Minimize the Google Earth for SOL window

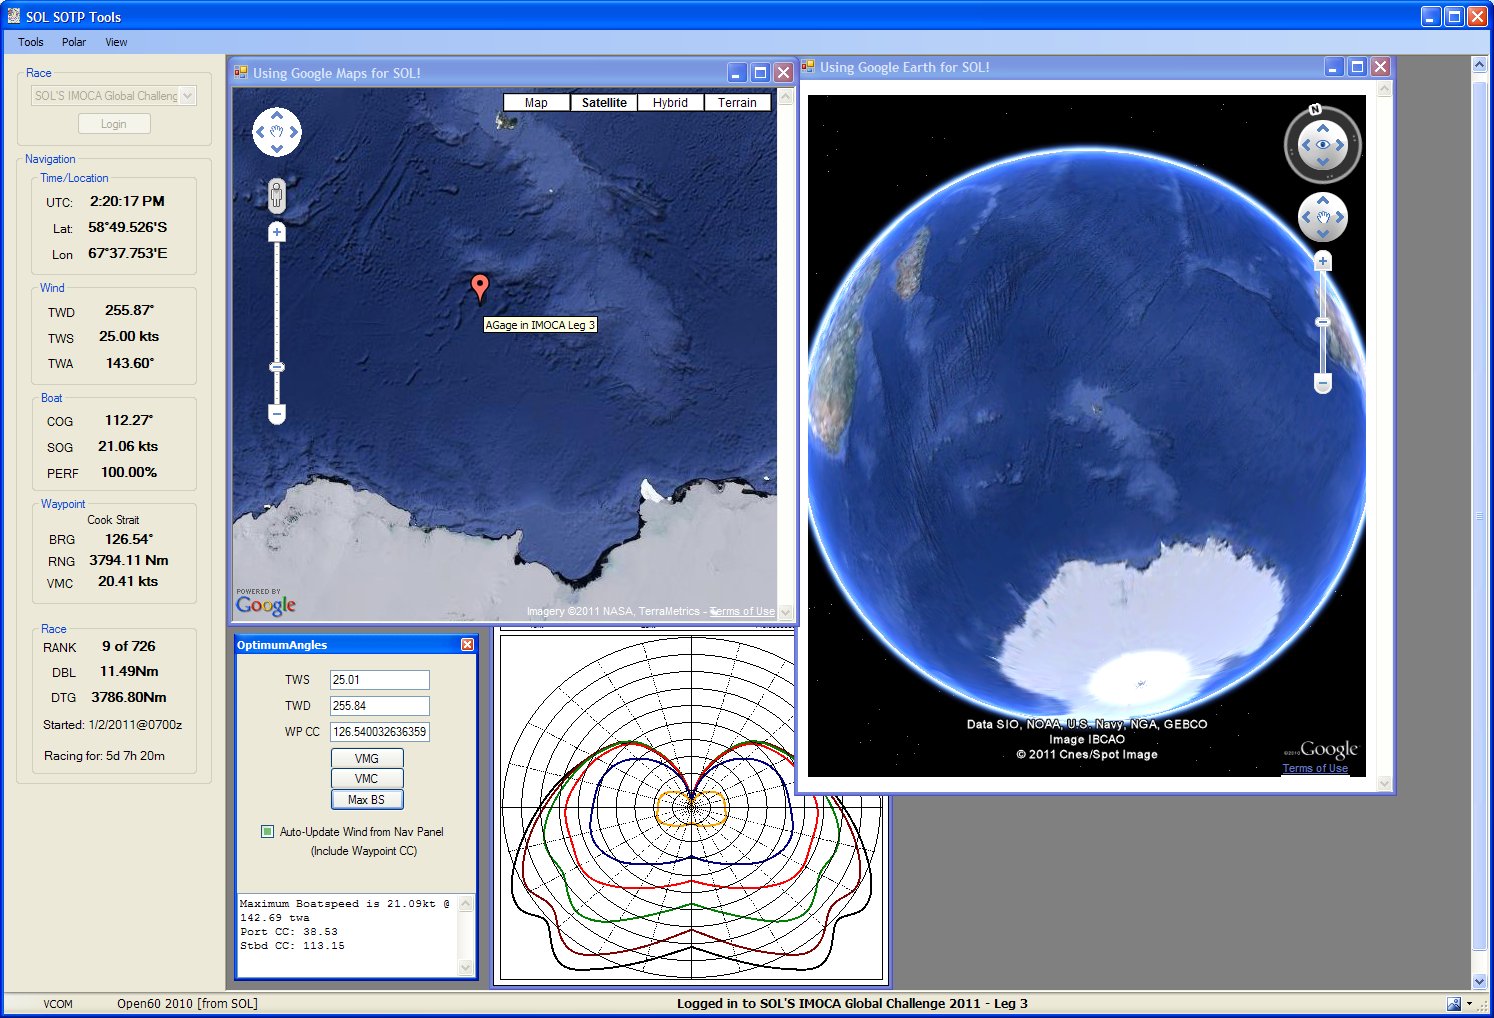(1334, 67)
